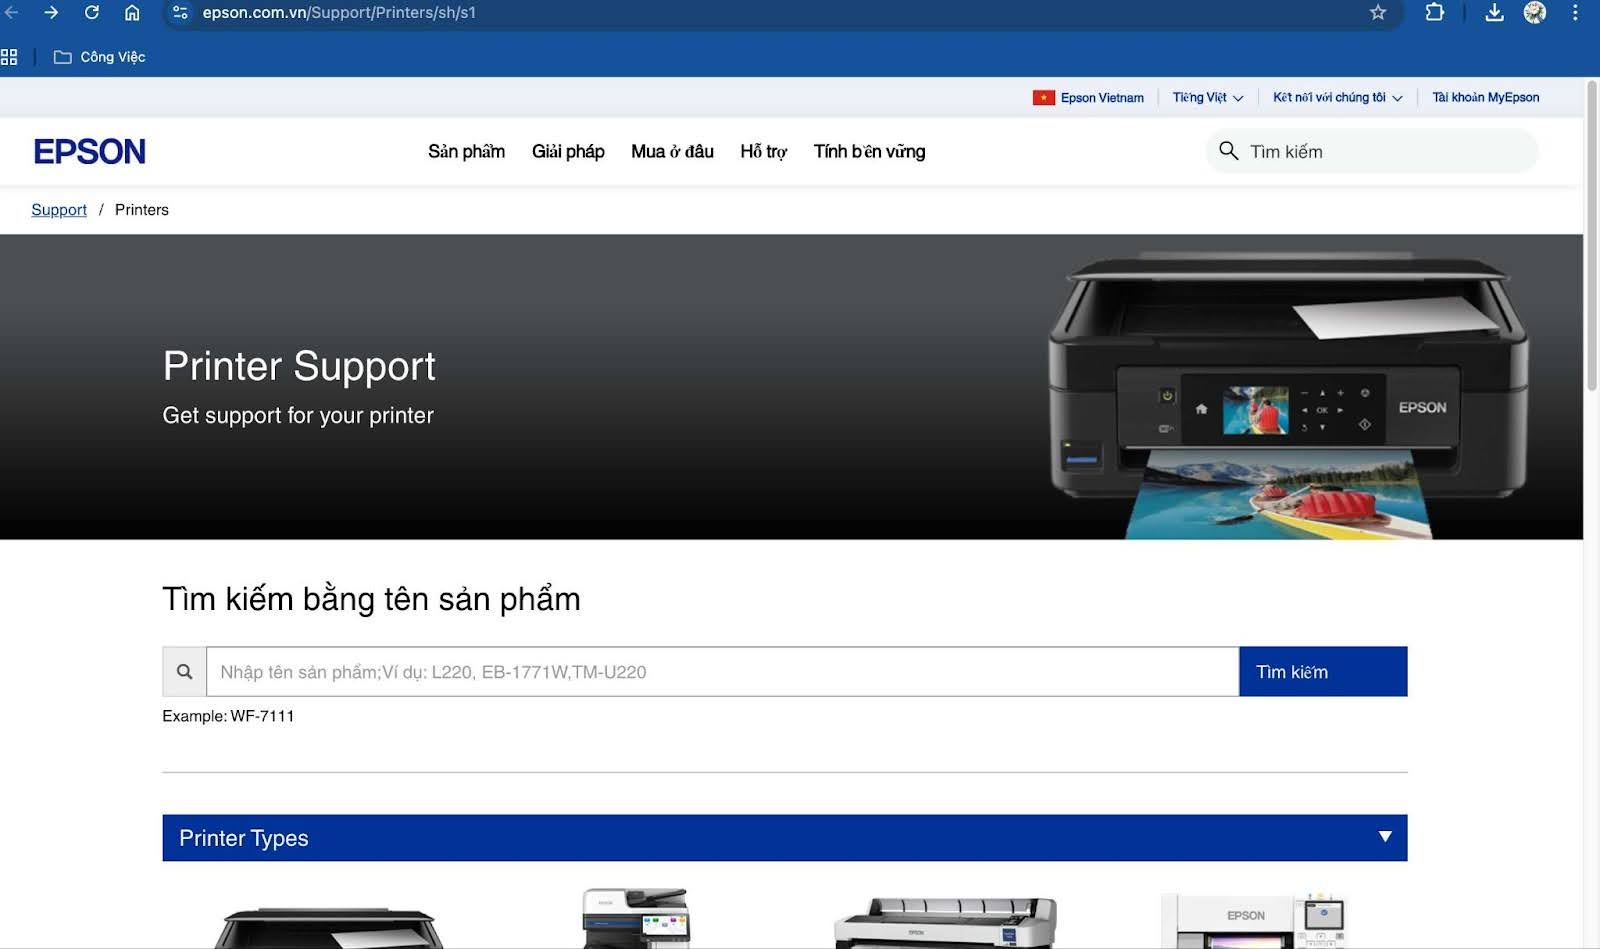This screenshot has height=949, width=1600.
Task: Open the Hỗ trợ menu
Action: [763, 151]
